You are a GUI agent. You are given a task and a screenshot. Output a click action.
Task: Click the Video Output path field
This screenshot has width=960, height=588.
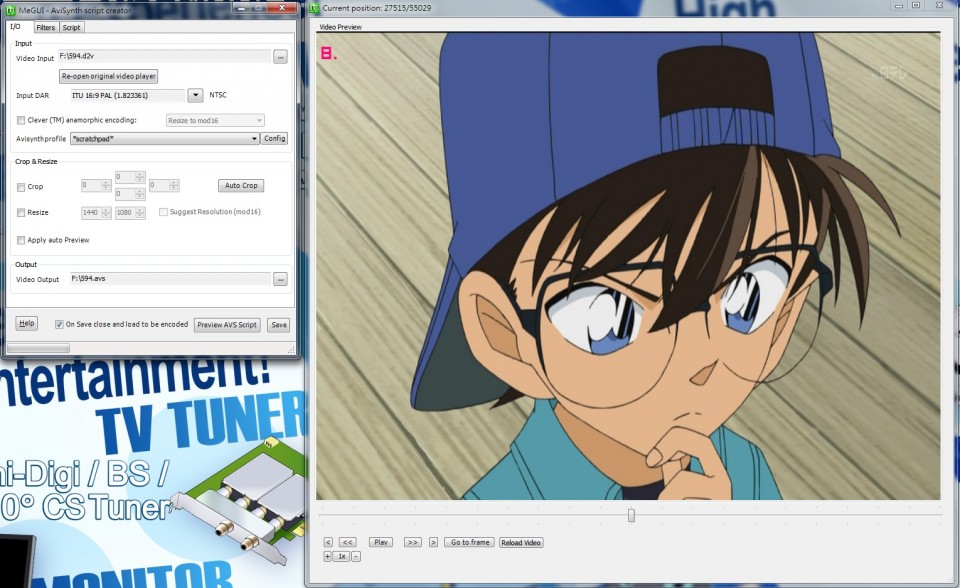click(x=170, y=279)
